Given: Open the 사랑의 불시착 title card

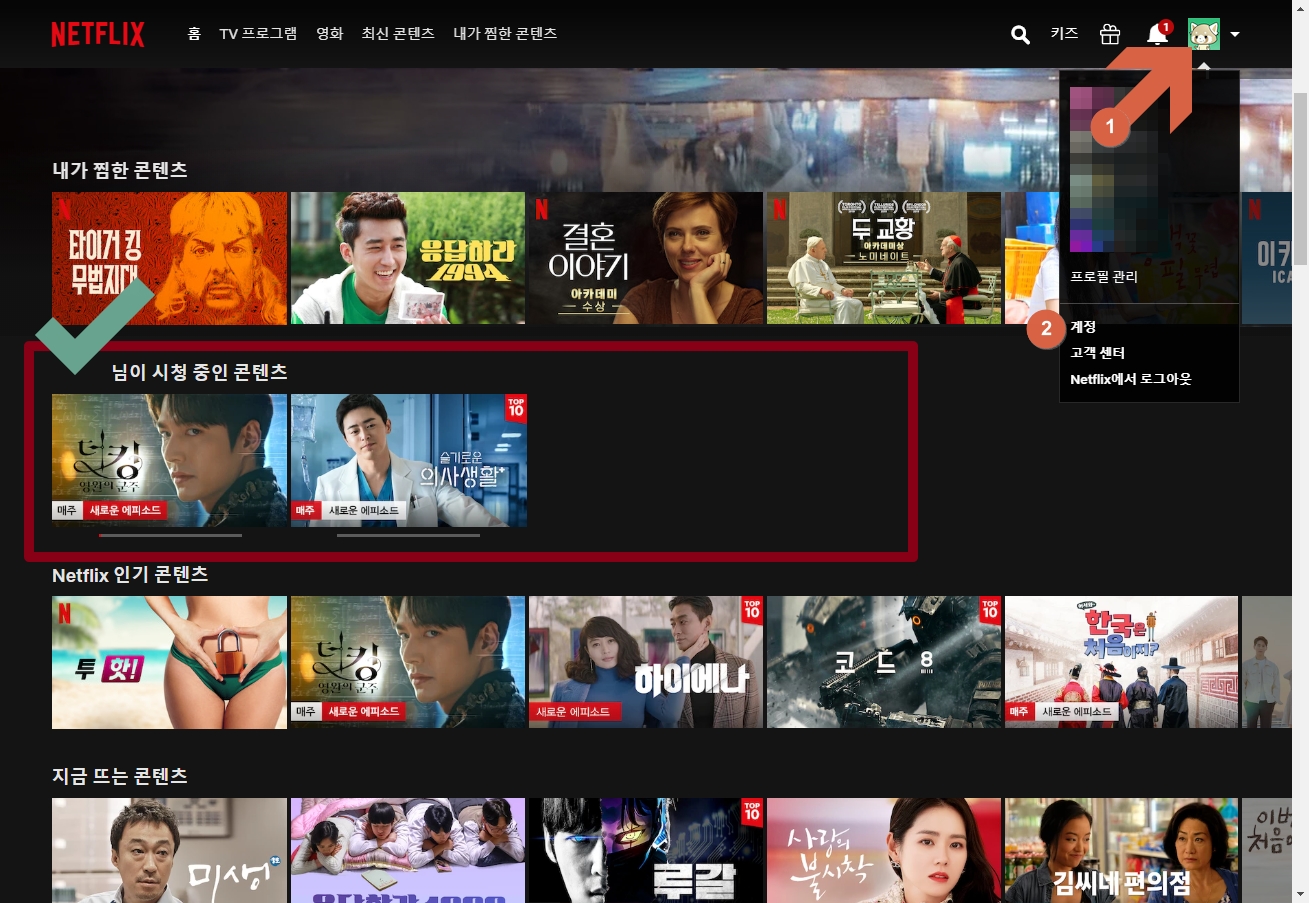Looking at the screenshot, I should coord(884,850).
